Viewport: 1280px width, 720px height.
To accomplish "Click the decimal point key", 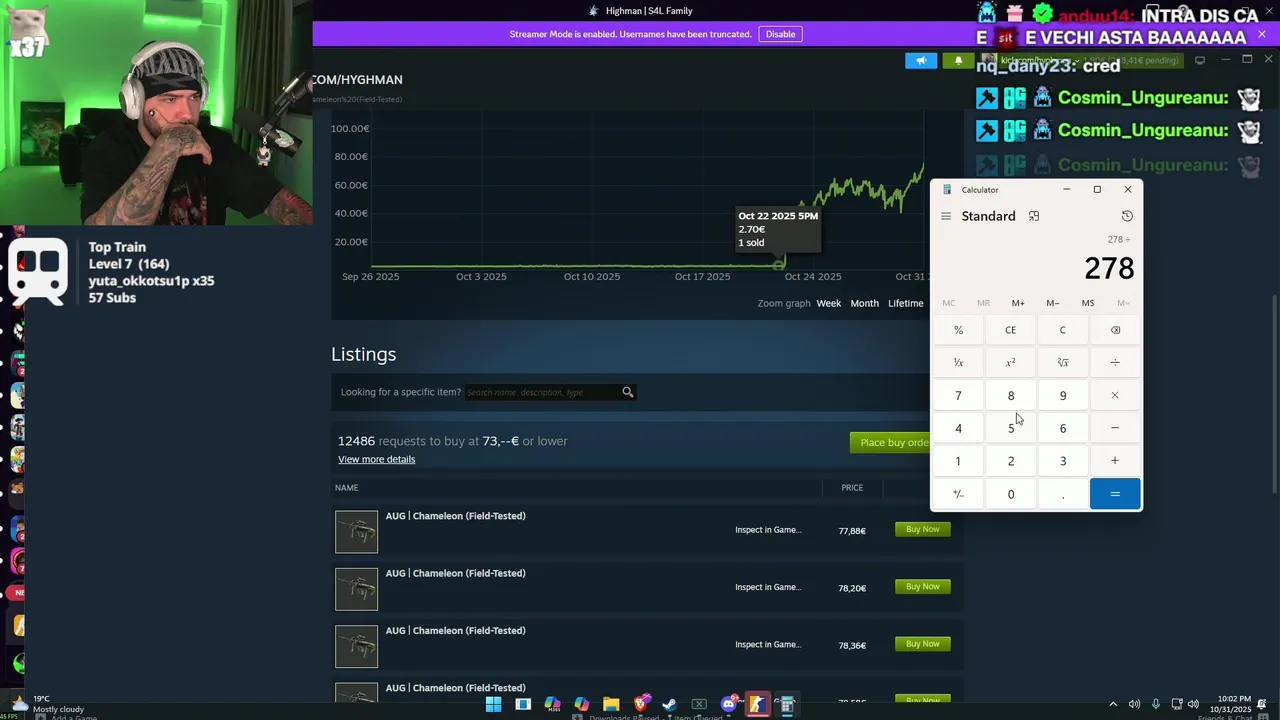I will pyautogui.click(x=1063, y=494).
